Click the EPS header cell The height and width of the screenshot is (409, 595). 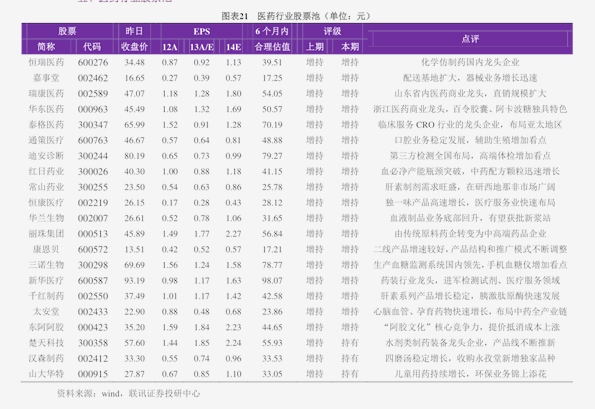pos(201,31)
